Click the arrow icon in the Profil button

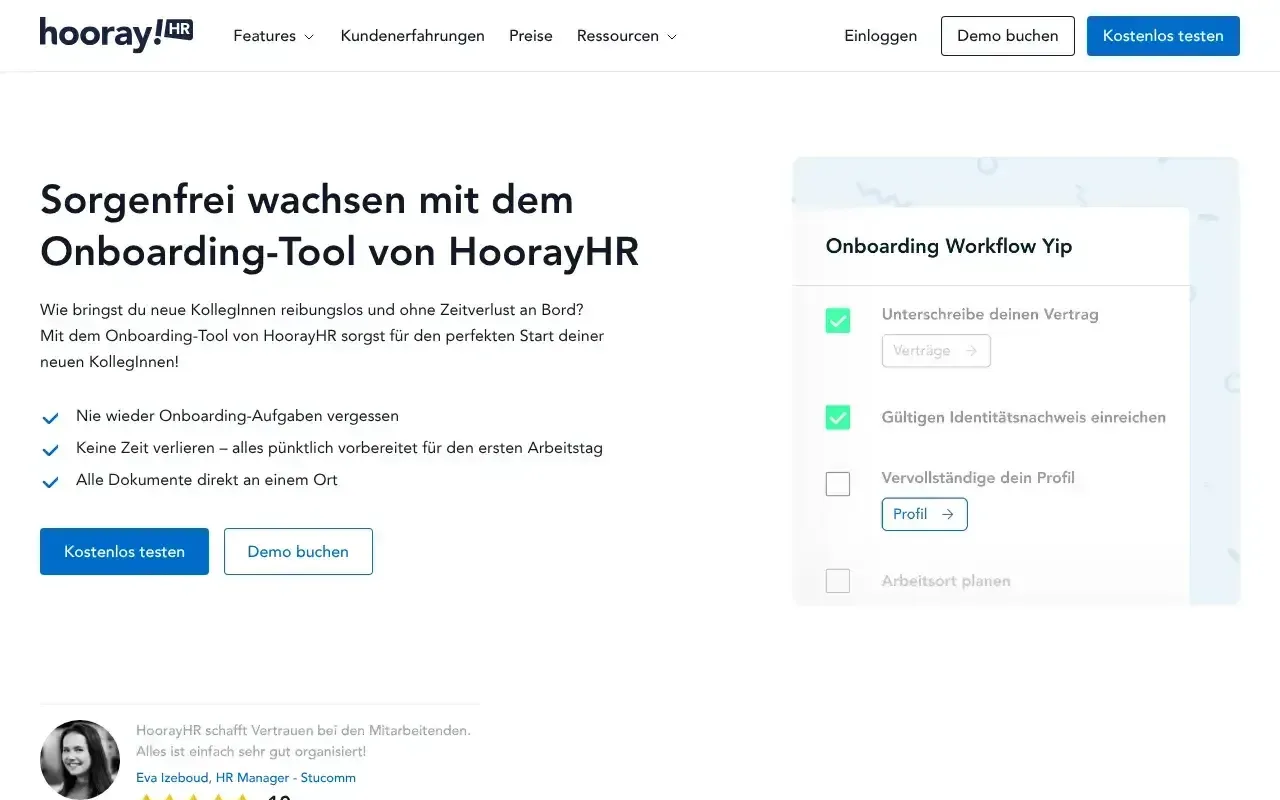point(947,514)
